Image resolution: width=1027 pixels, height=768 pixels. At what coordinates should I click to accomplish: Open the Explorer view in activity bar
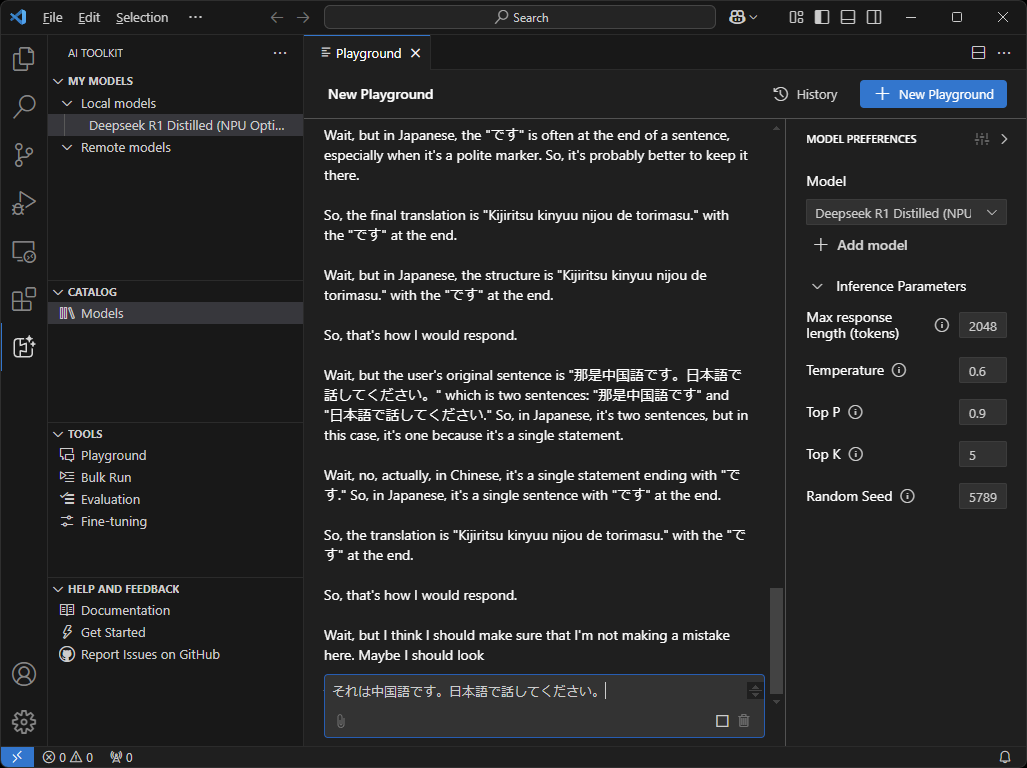click(24, 60)
